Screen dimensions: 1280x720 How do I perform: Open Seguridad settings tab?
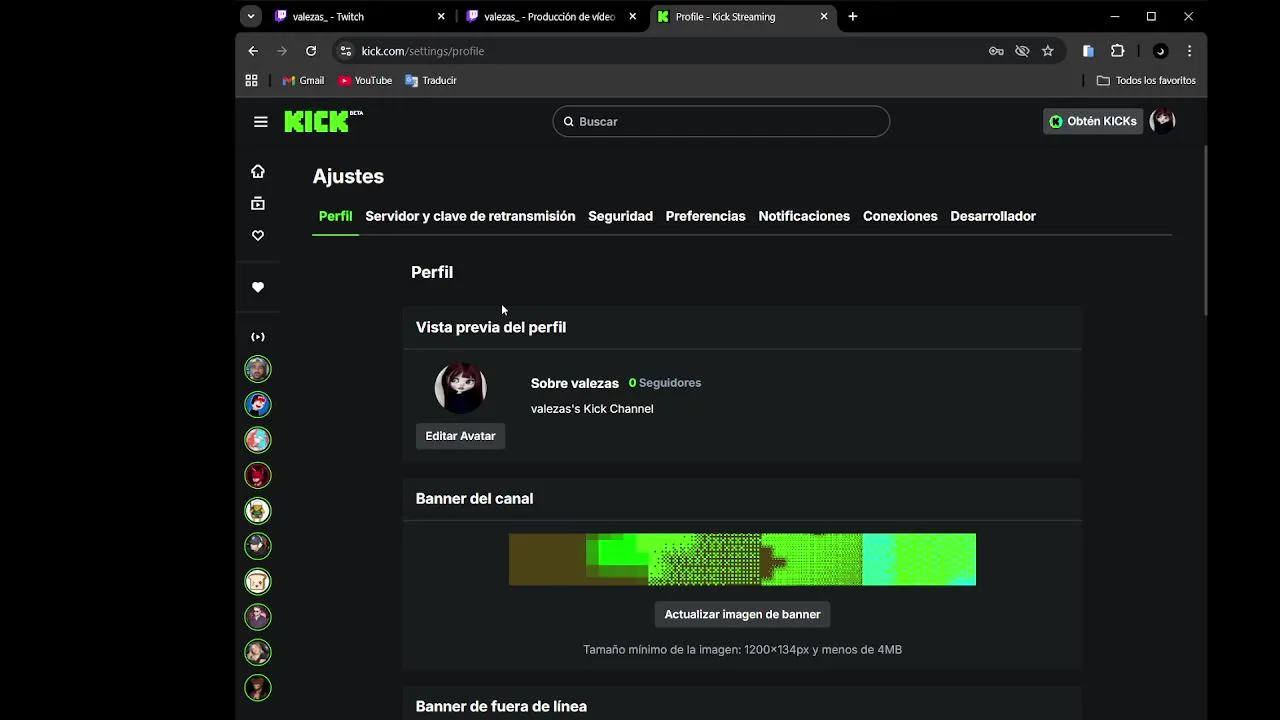click(620, 216)
